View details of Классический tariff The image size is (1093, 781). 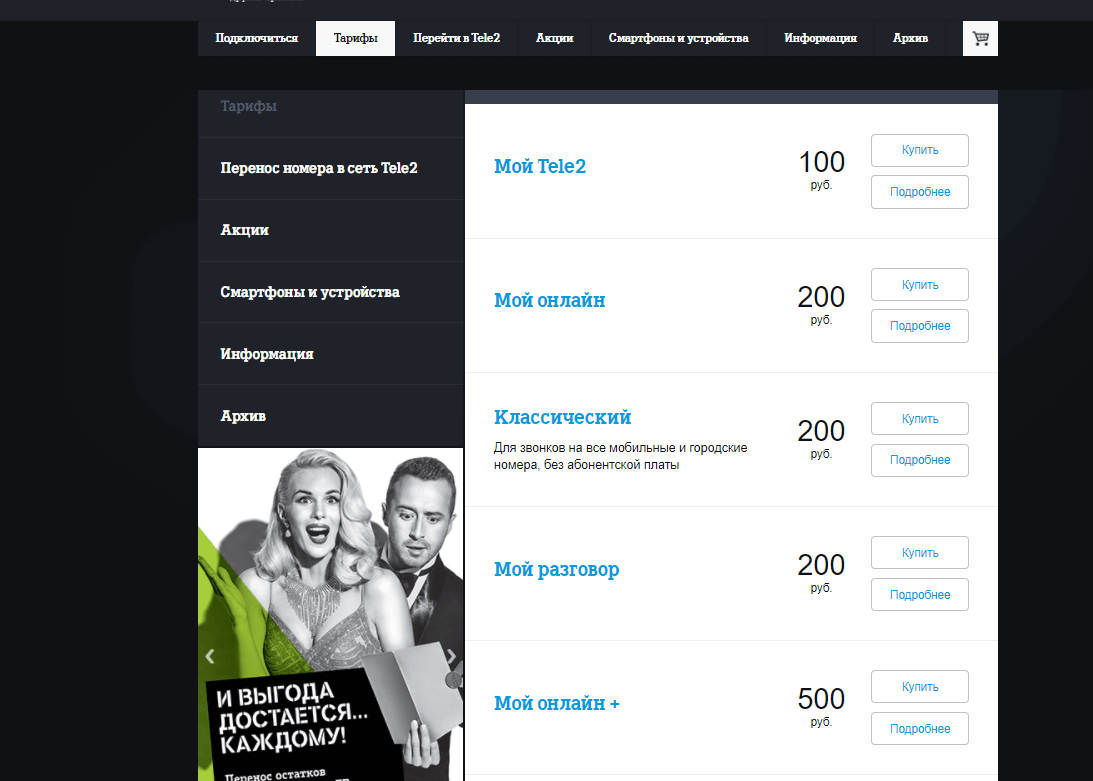[x=919, y=460]
